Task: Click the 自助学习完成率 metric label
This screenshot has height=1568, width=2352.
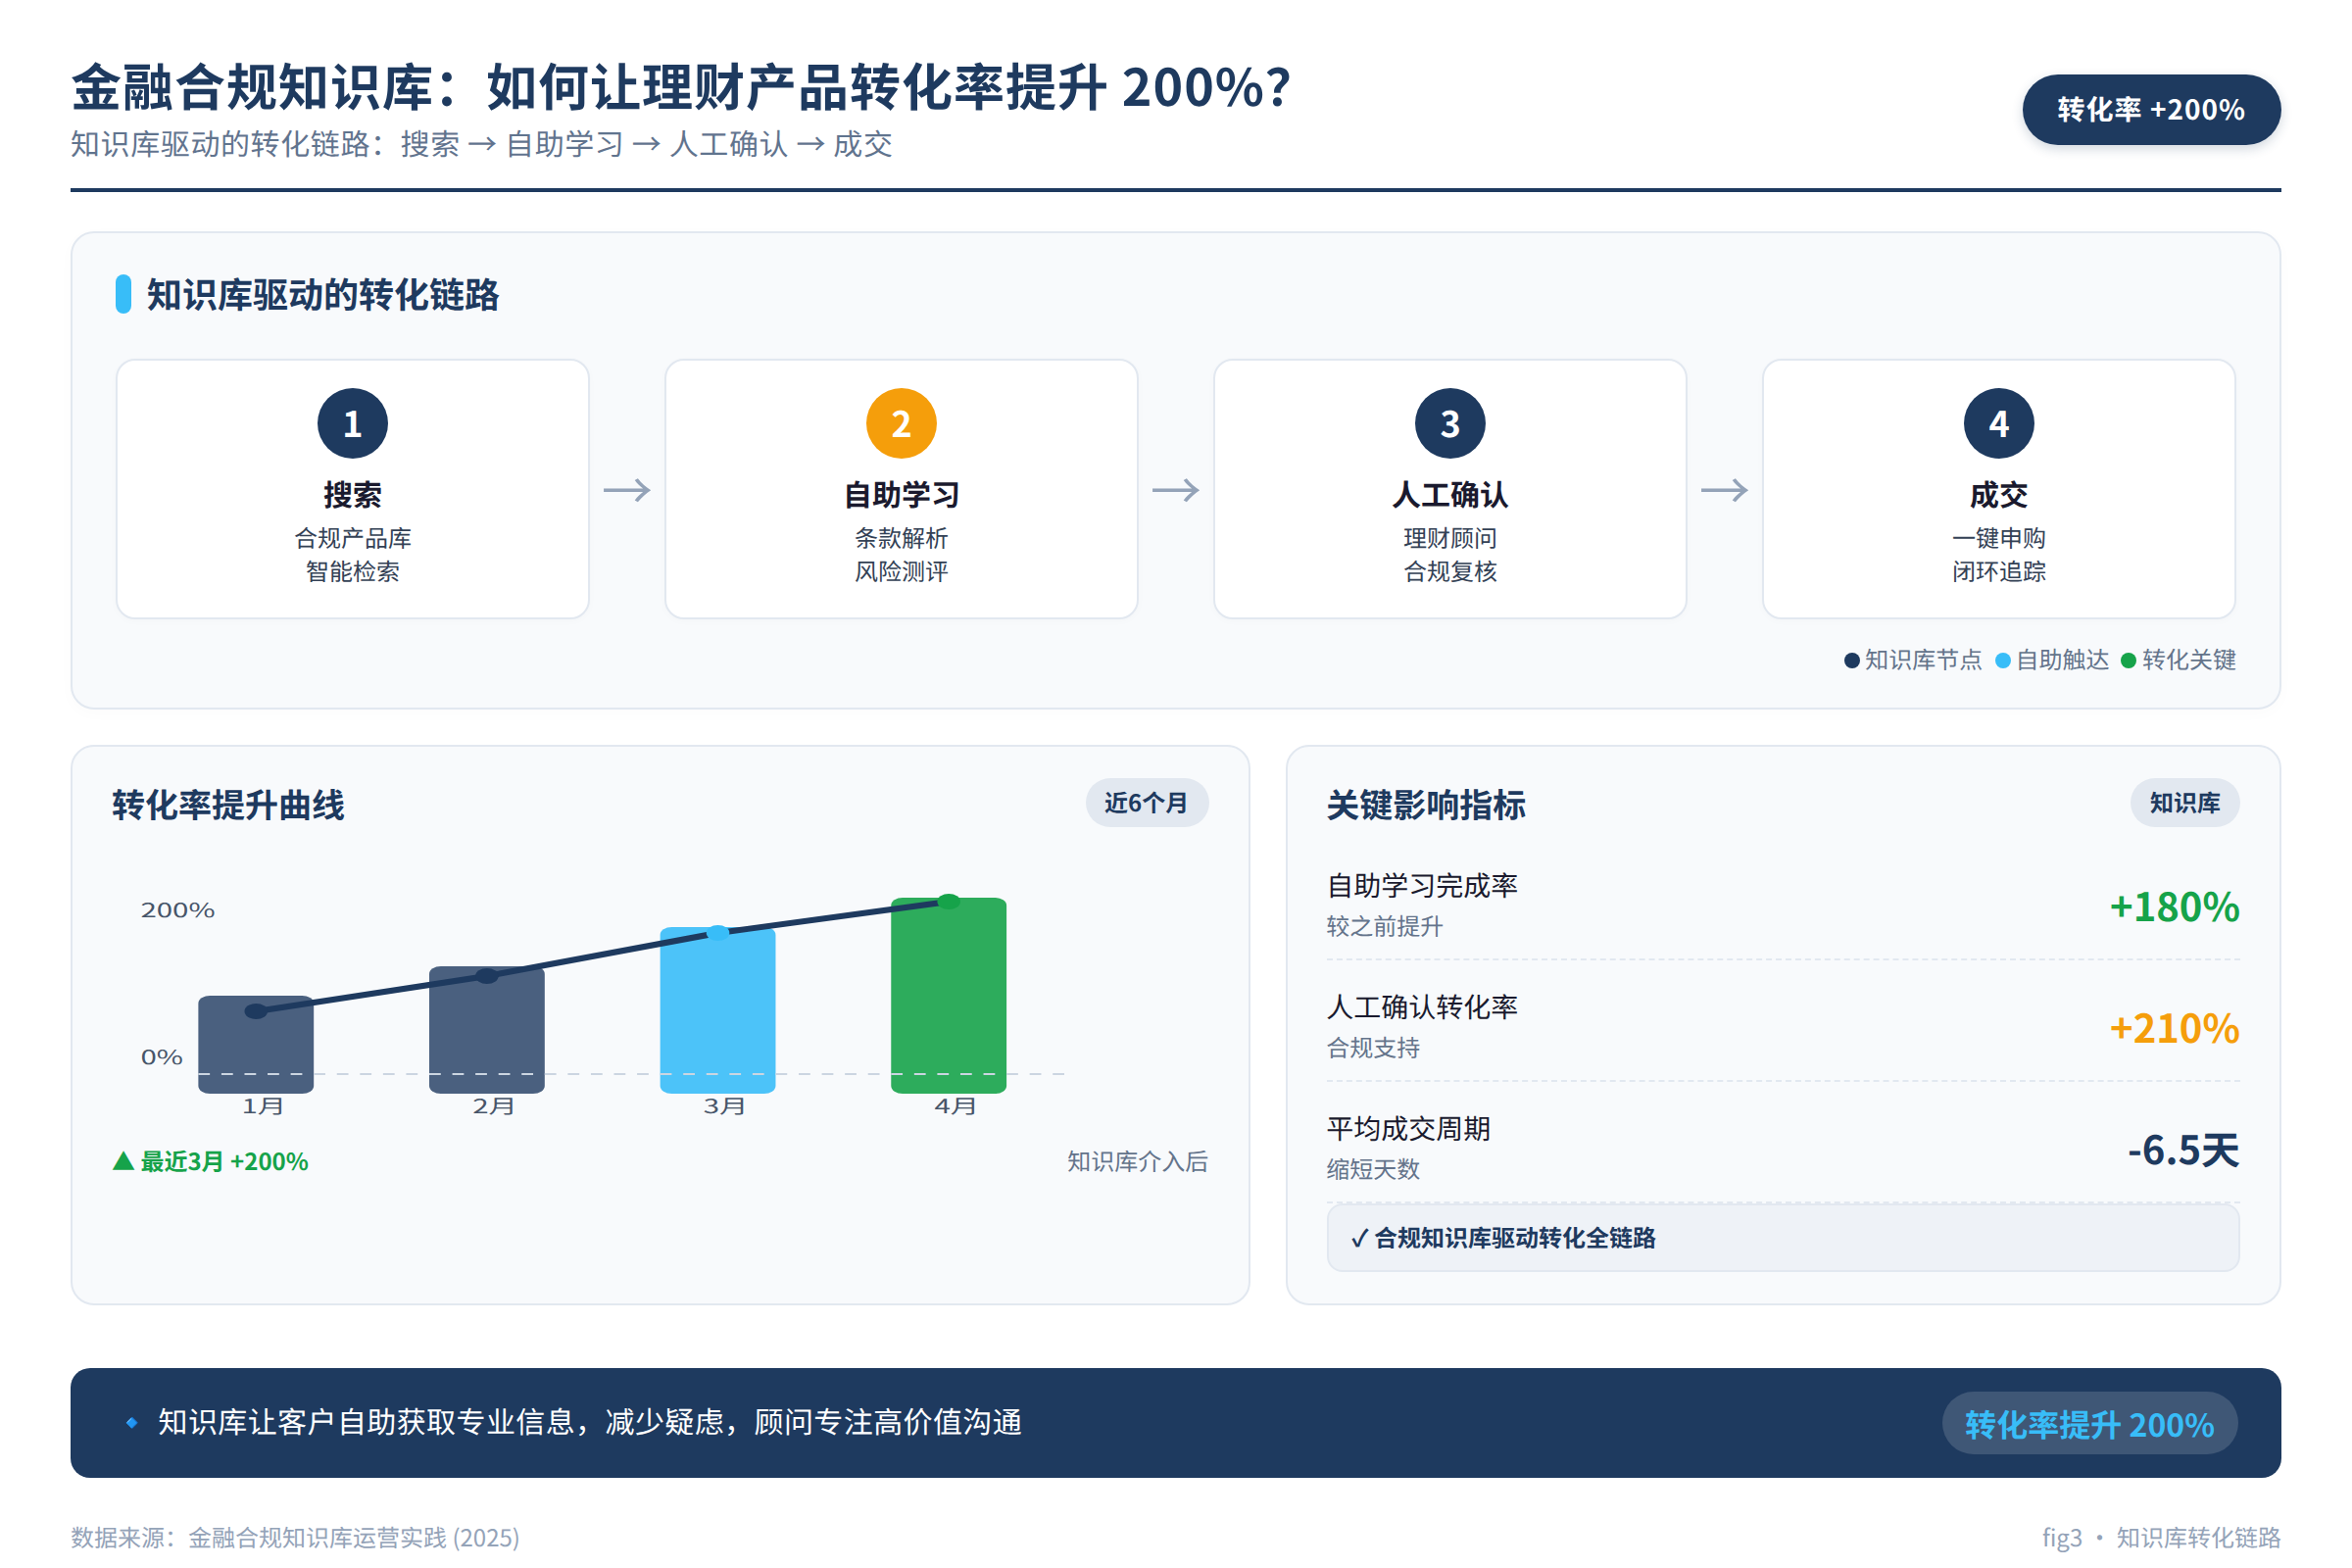Action: (x=1422, y=886)
